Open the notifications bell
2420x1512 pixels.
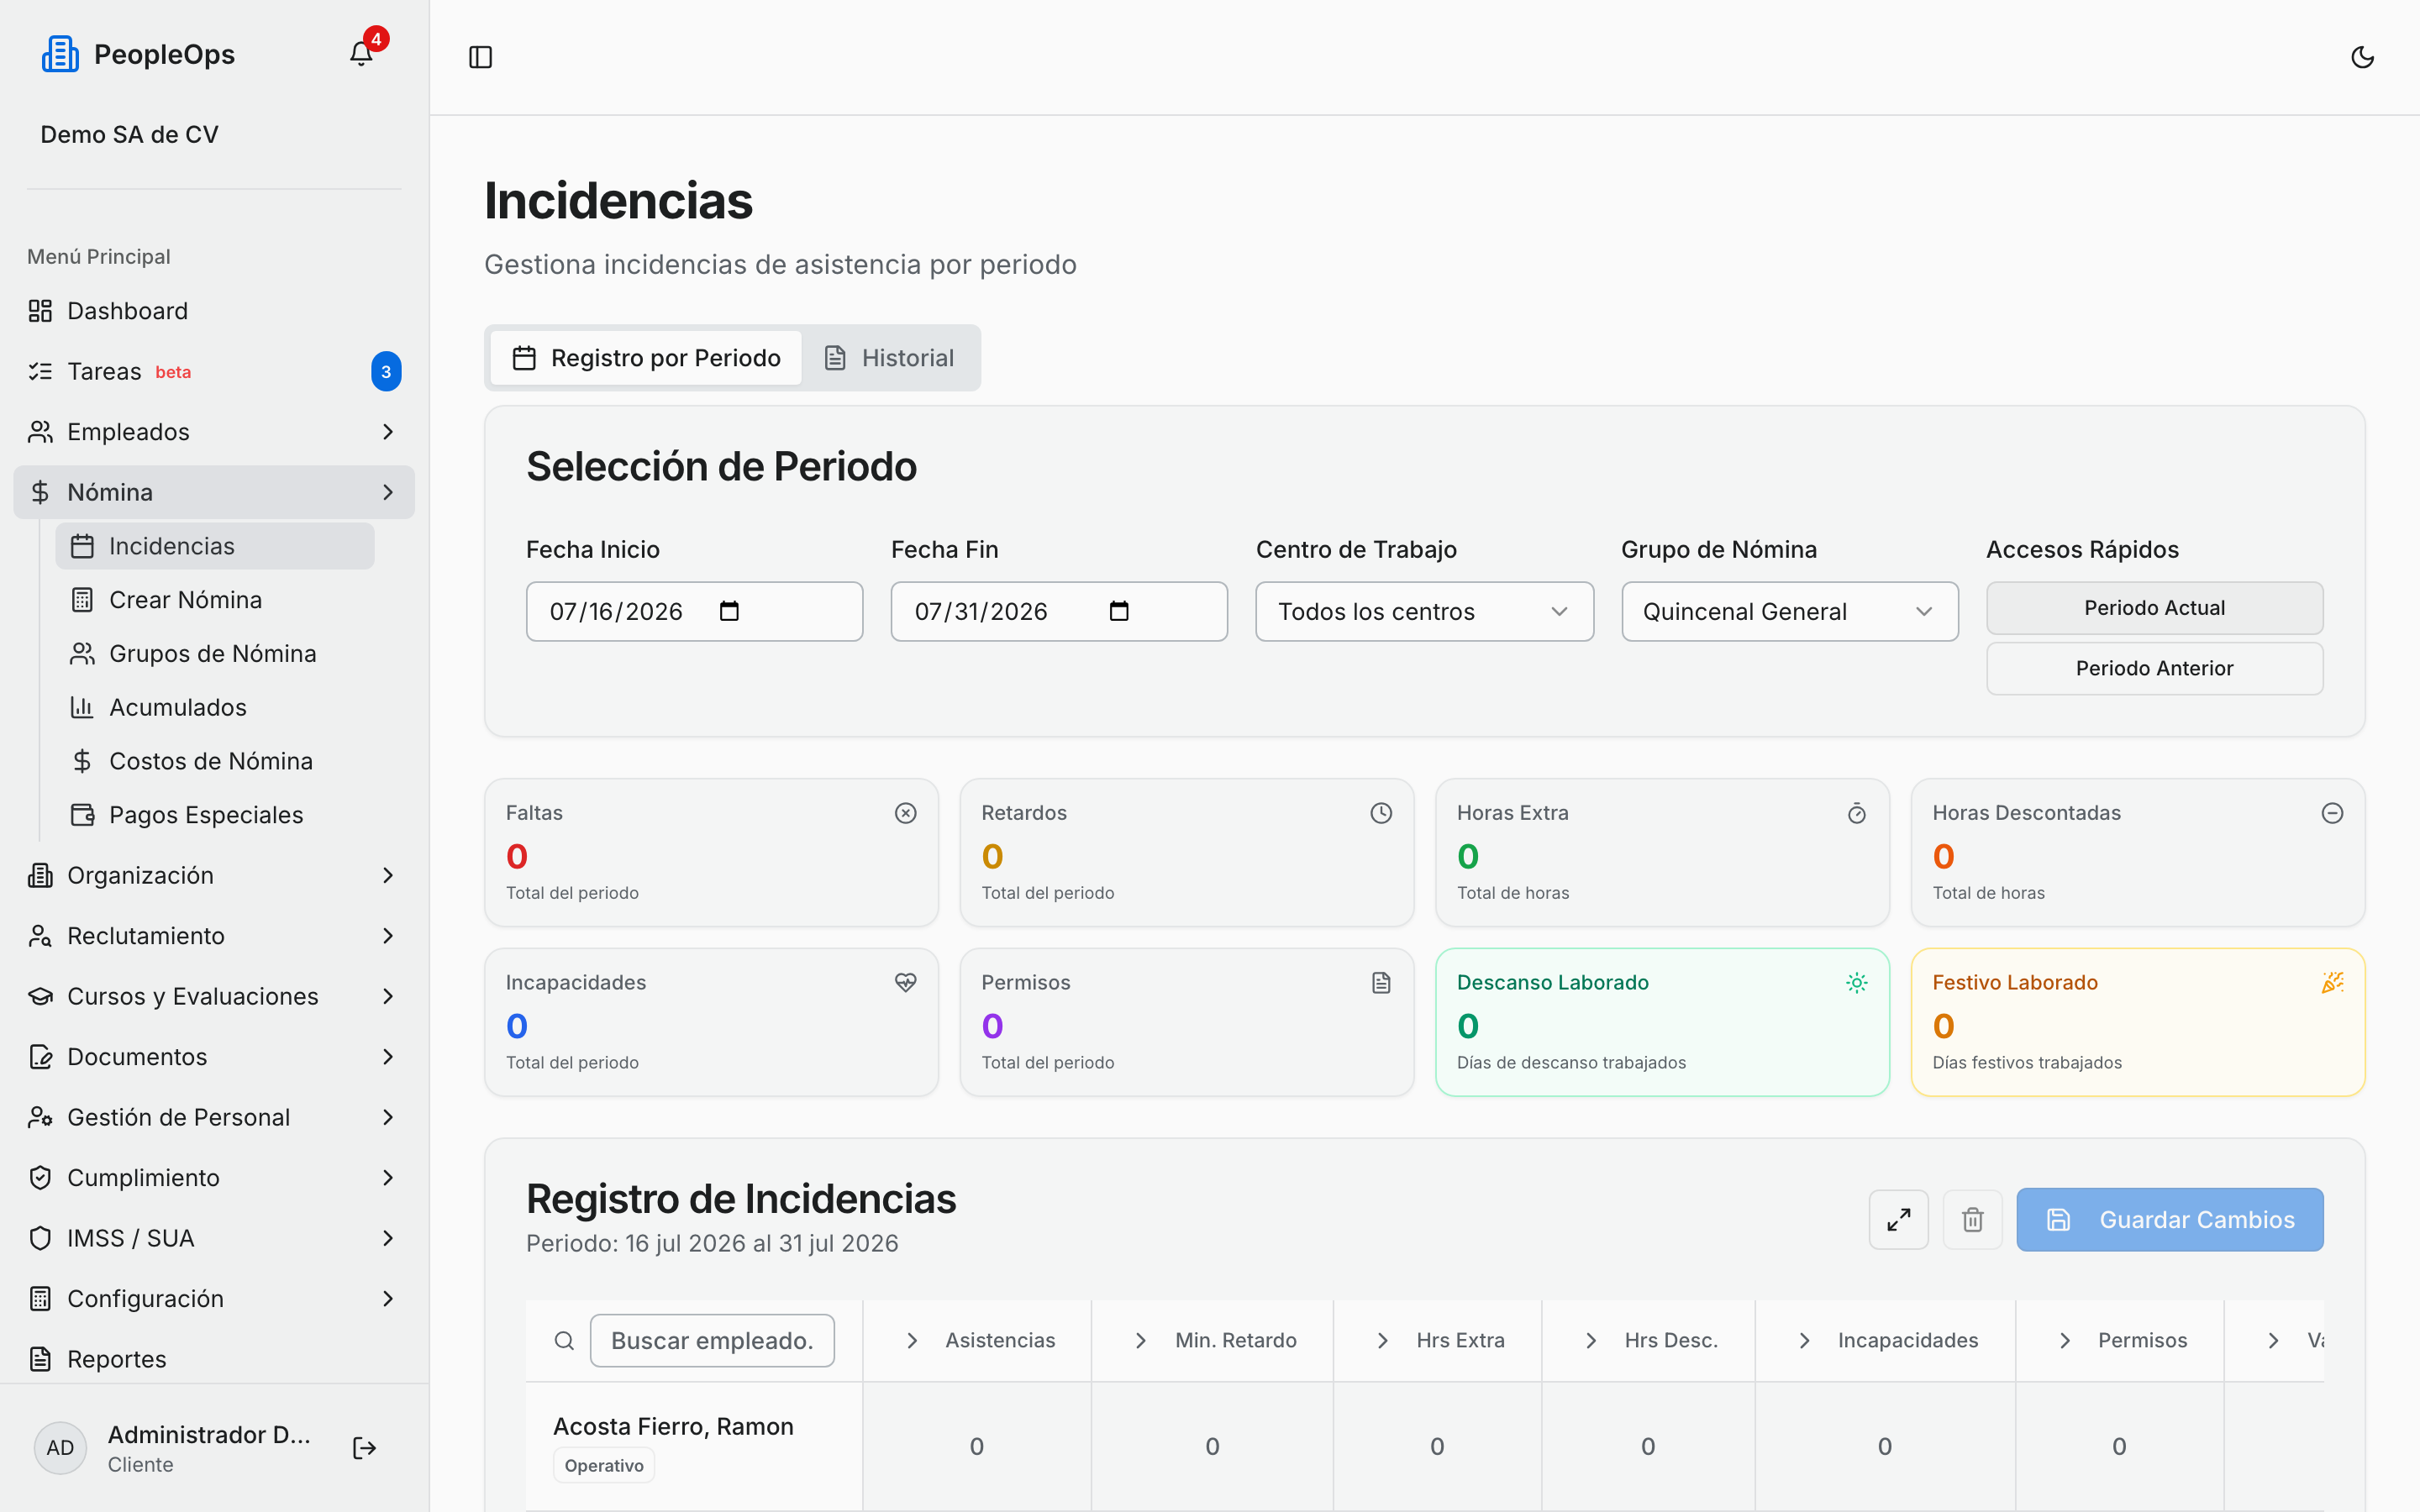[361, 54]
